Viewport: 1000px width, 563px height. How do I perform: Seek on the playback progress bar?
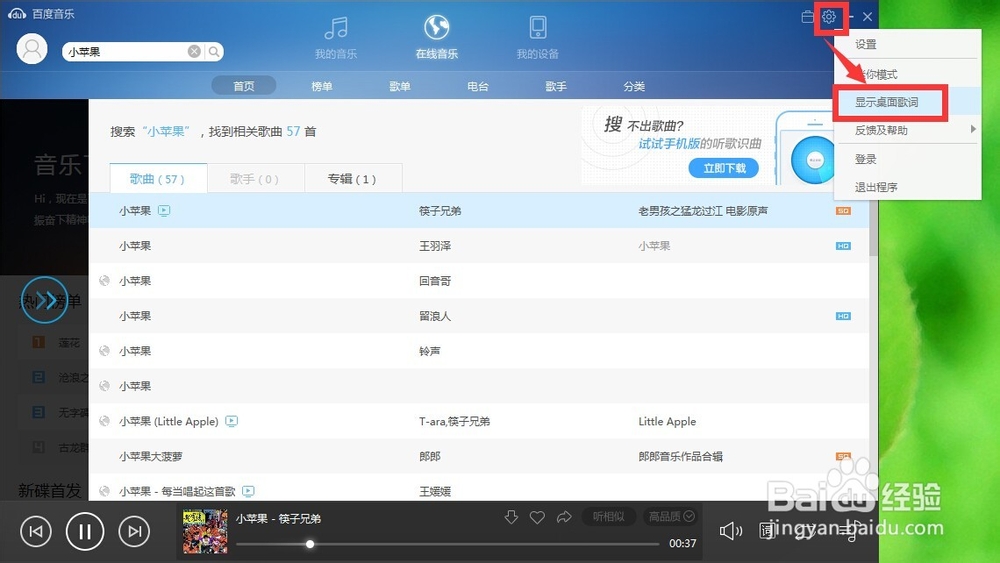(448, 544)
